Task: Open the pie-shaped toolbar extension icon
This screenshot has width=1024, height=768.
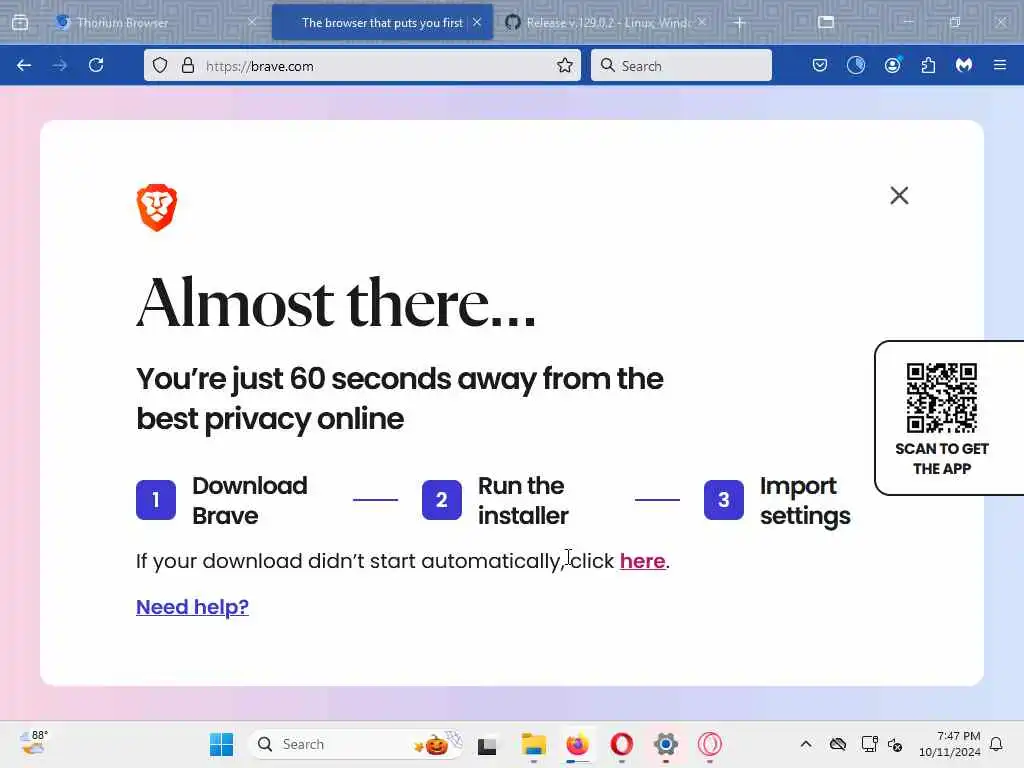Action: point(856,65)
